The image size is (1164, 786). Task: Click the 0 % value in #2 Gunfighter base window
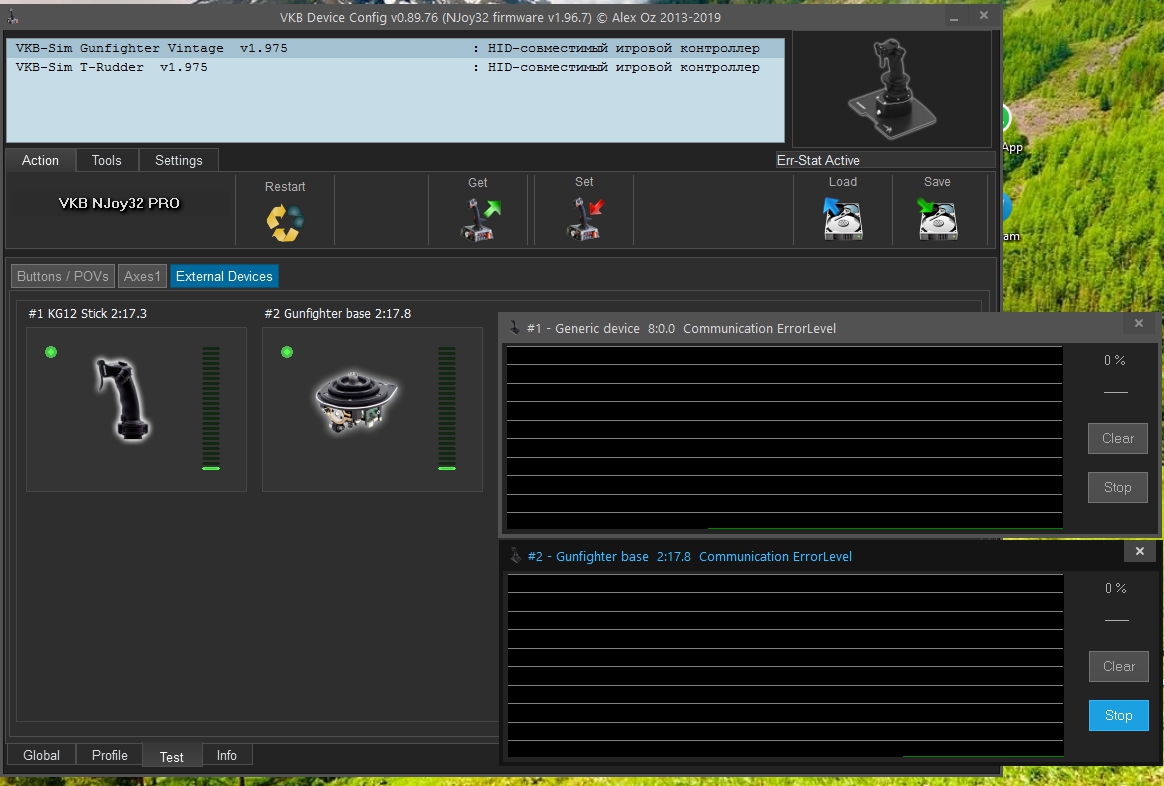(x=1116, y=588)
